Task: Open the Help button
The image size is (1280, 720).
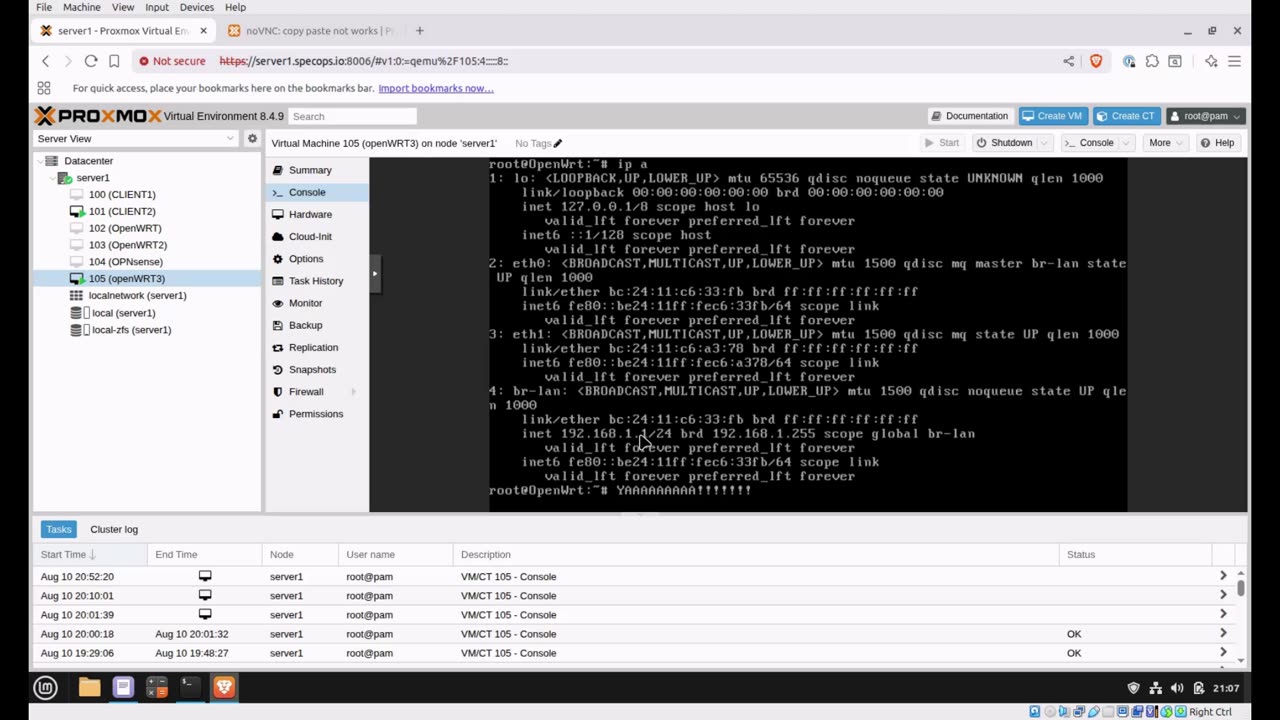Action: tap(1217, 143)
